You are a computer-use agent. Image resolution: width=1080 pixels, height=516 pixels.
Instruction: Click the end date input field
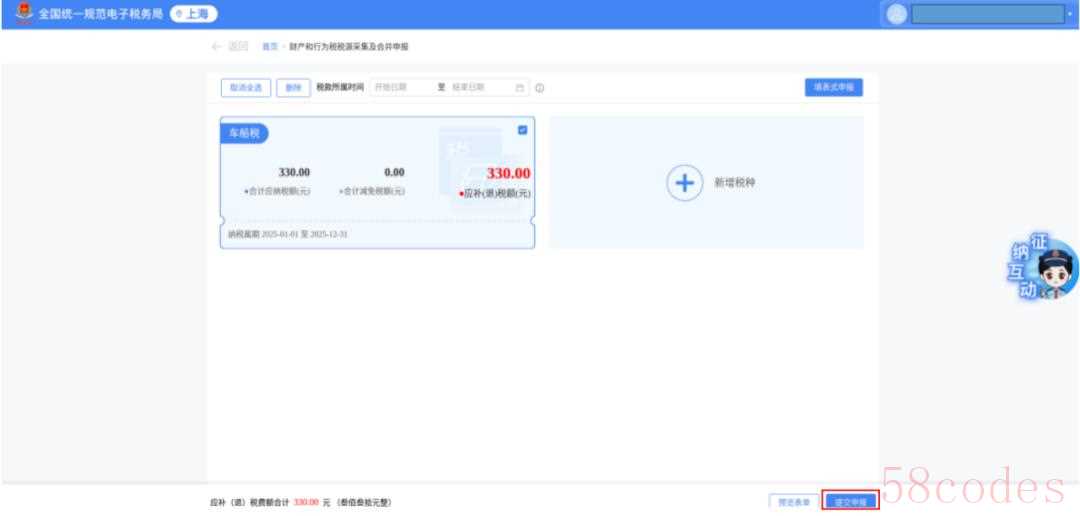pyautogui.click(x=480, y=88)
